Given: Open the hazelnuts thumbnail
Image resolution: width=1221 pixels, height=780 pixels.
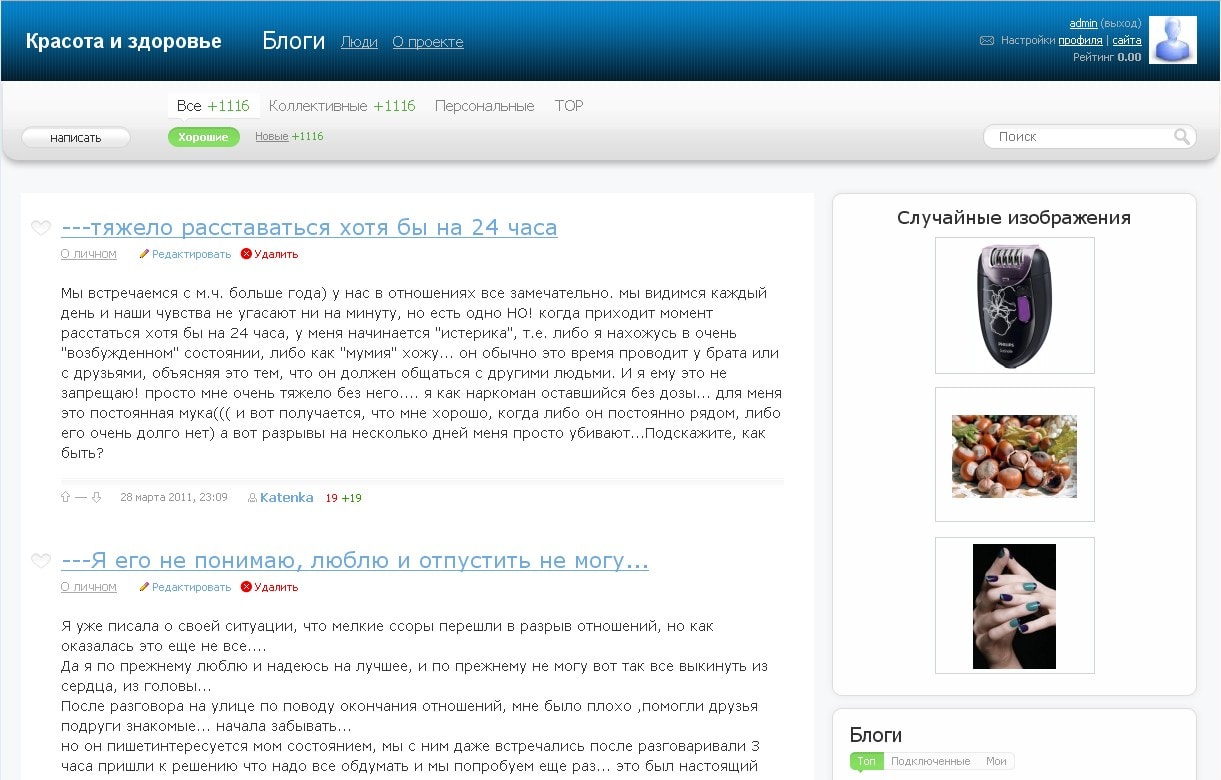Looking at the screenshot, I should 1014,455.
